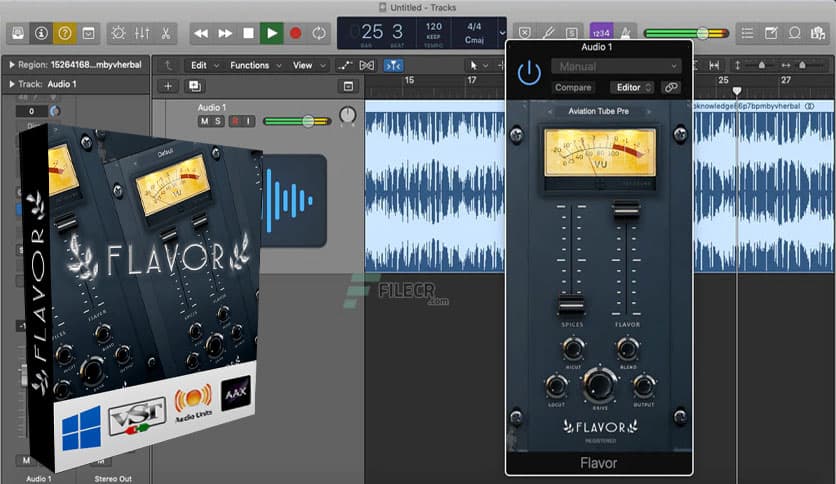Go to previous preset left arrow beside Aviation Tube Pre

click(x=550, y=111)
